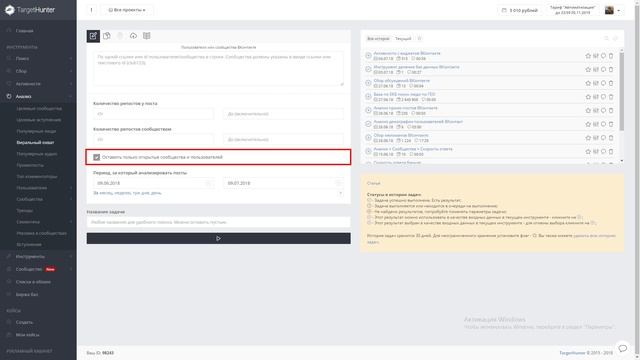
Task: Click the period end date field 09.07.2018
Action: click(283, 183)
